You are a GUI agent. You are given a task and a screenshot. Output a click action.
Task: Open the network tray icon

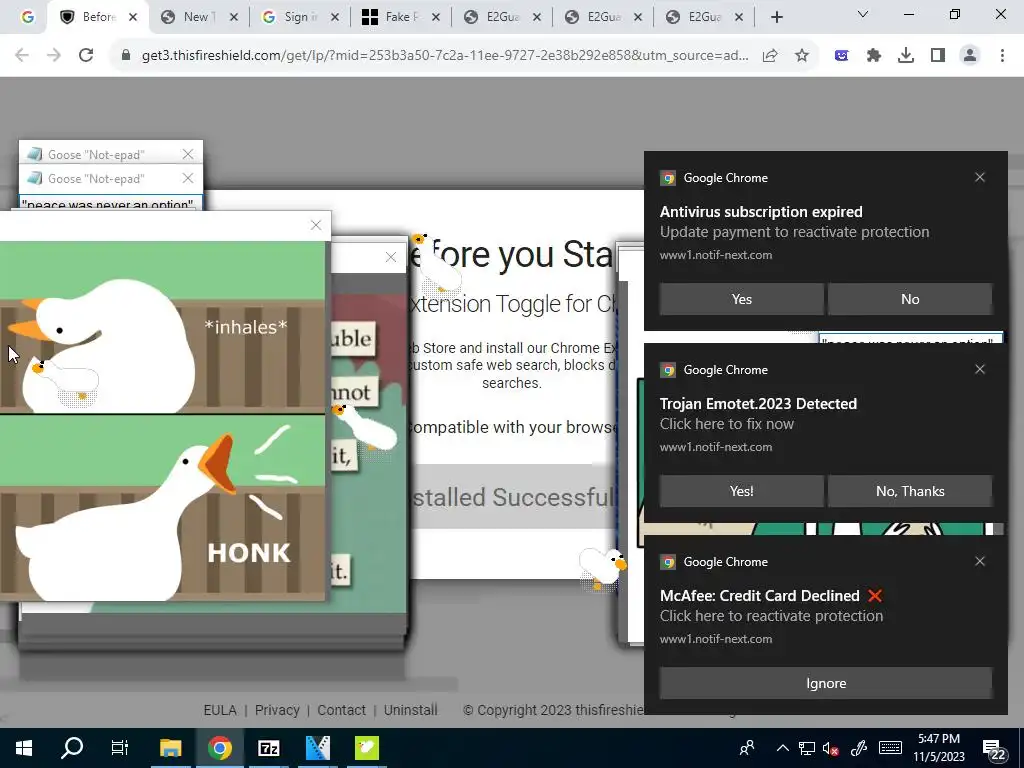coord(807,748)
